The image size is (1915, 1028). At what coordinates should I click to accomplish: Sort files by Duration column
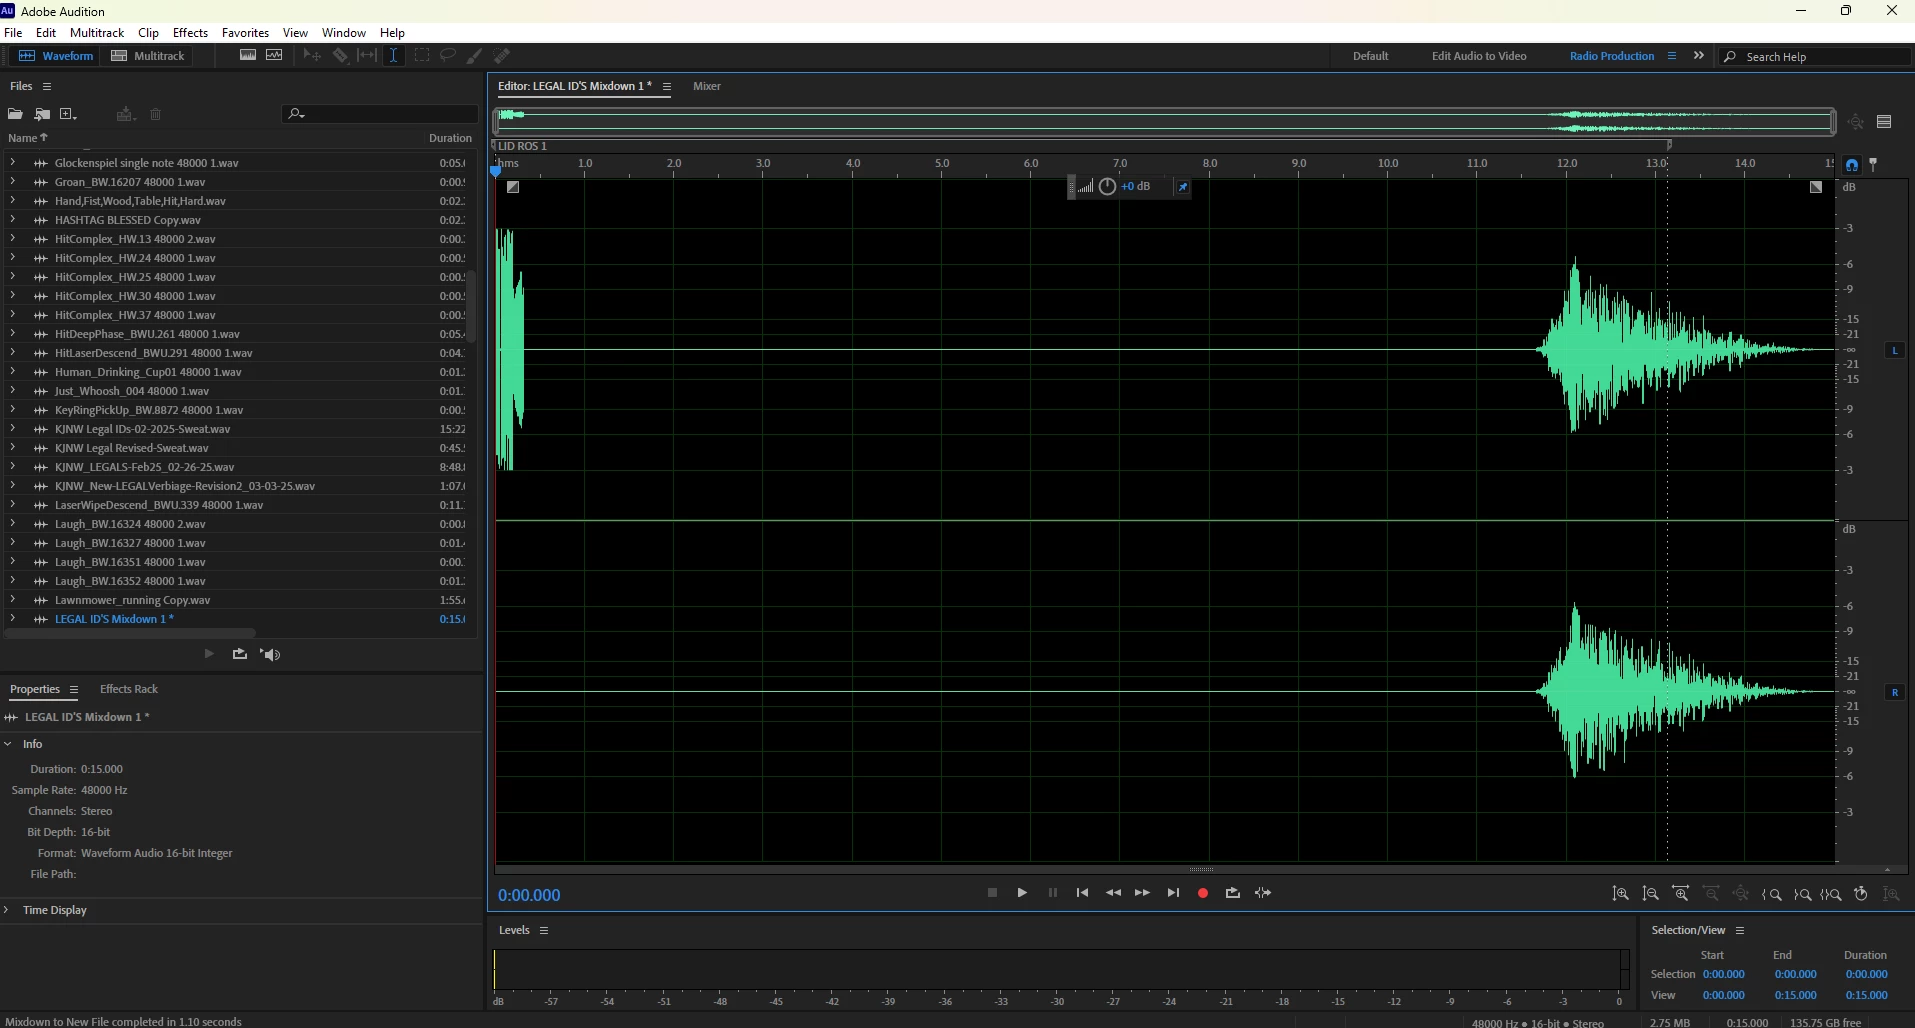450,138
